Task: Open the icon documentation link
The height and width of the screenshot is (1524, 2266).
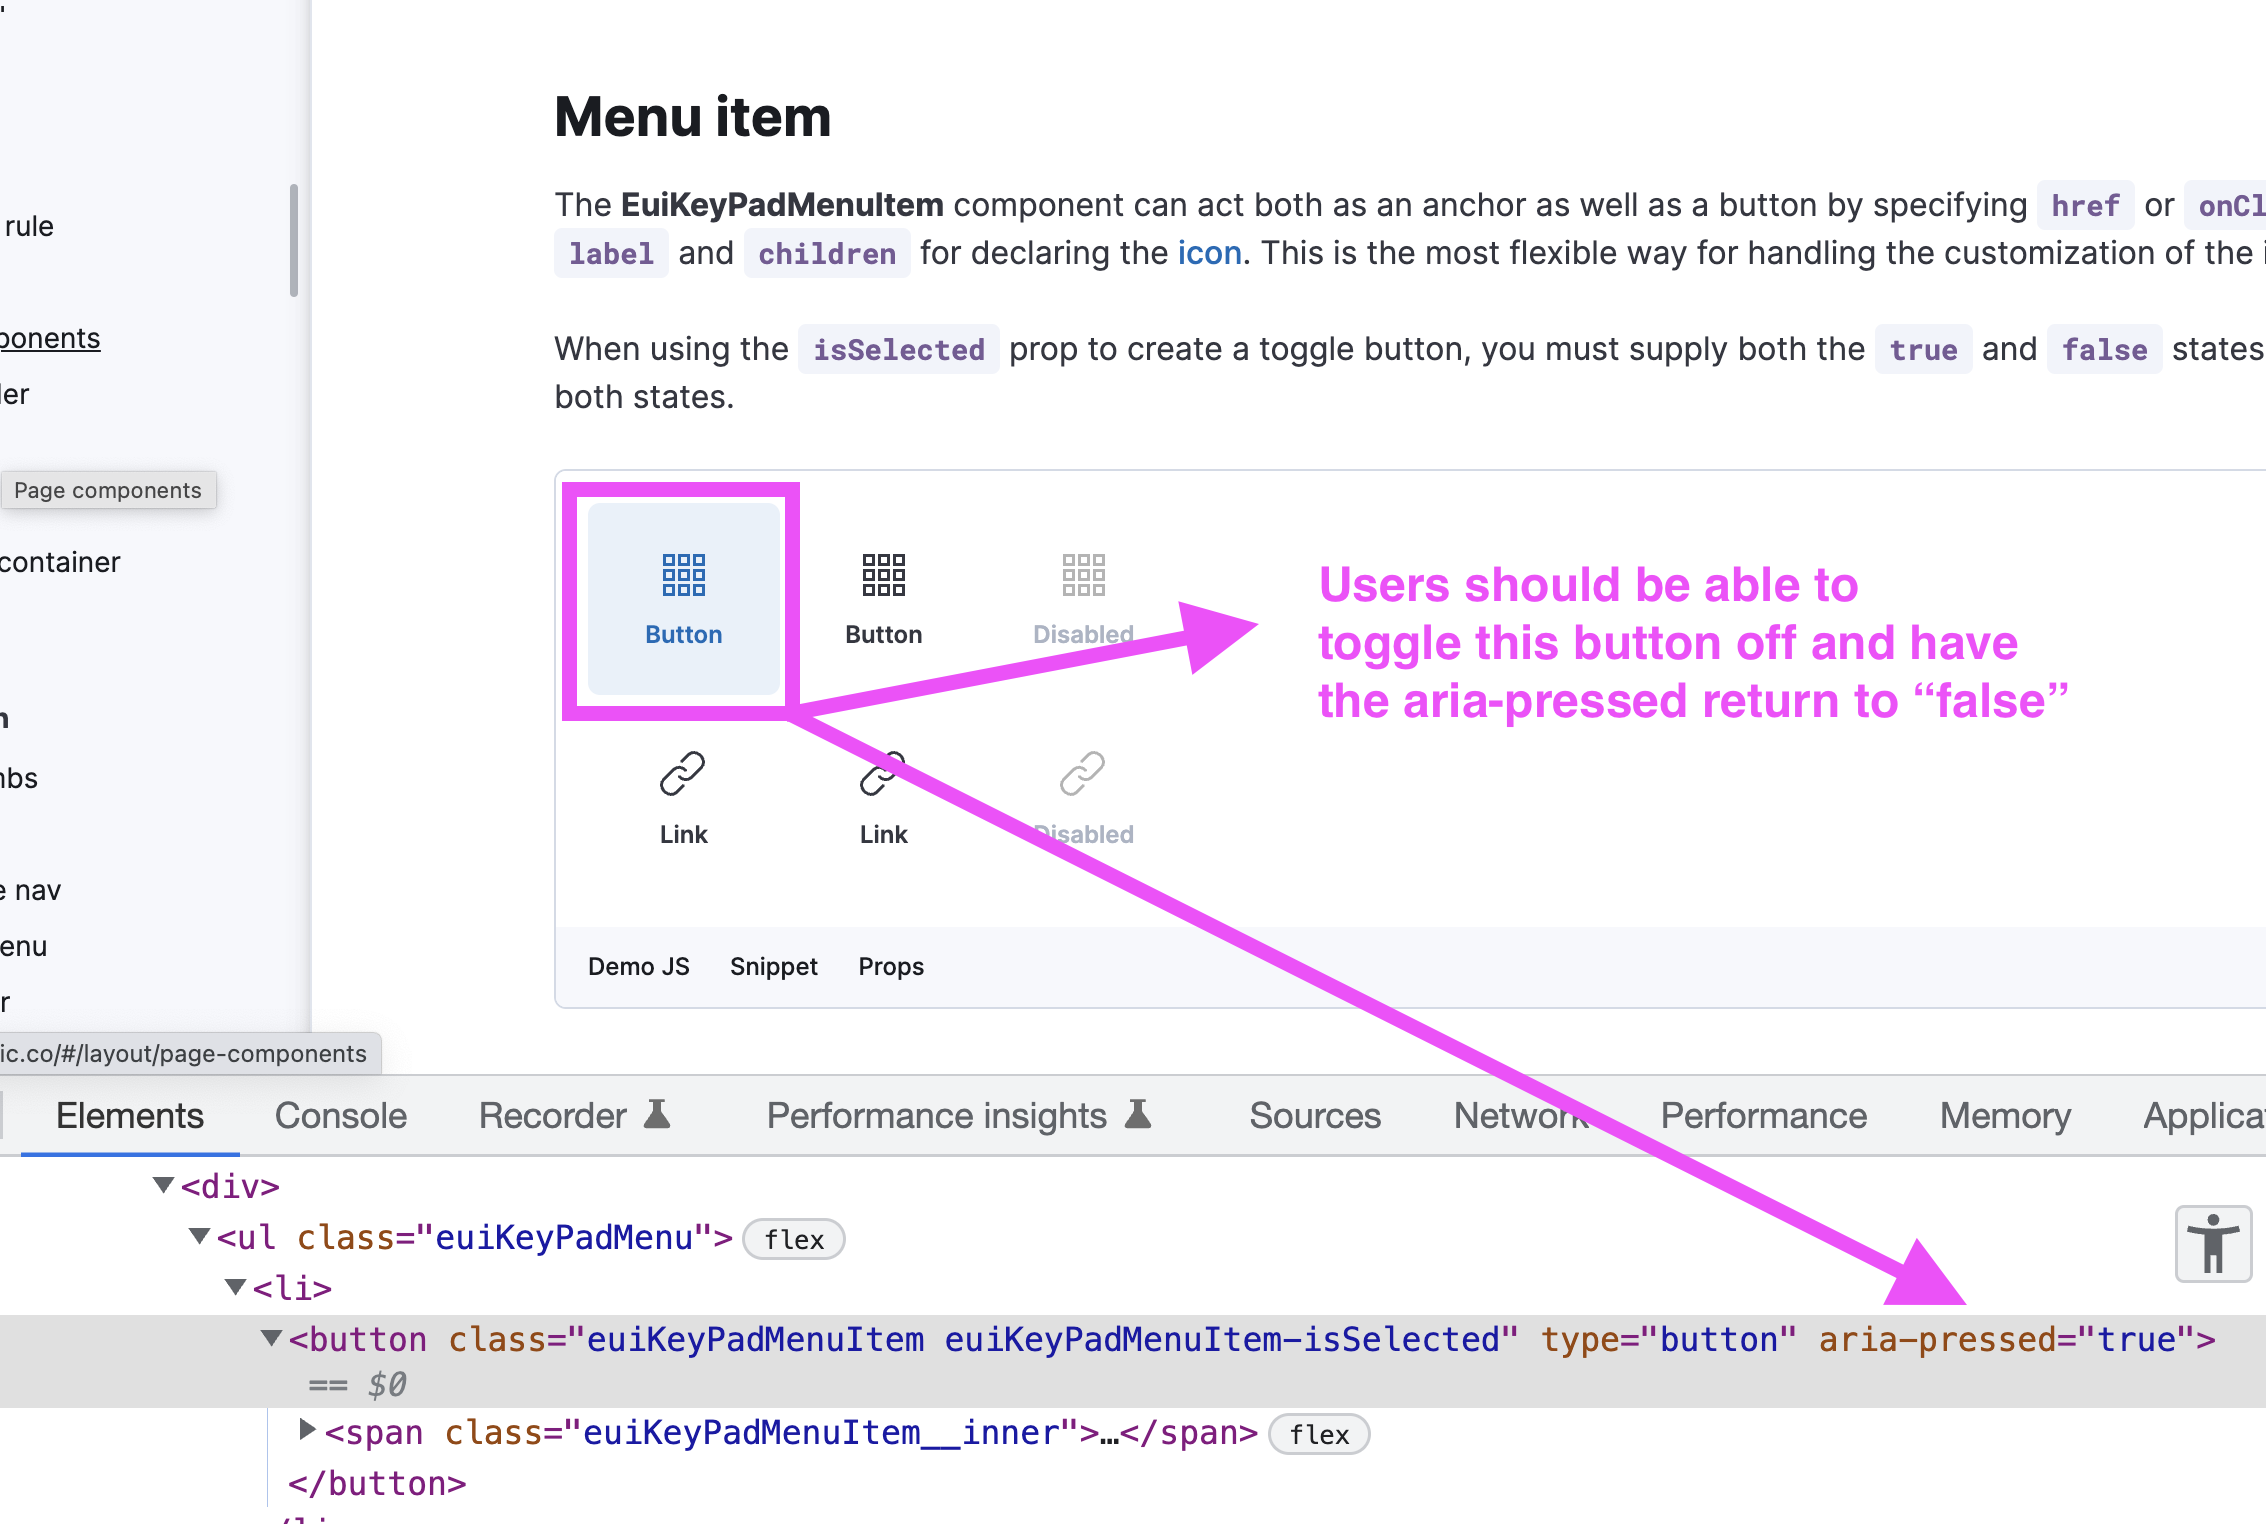Action: pos(1208,253)
